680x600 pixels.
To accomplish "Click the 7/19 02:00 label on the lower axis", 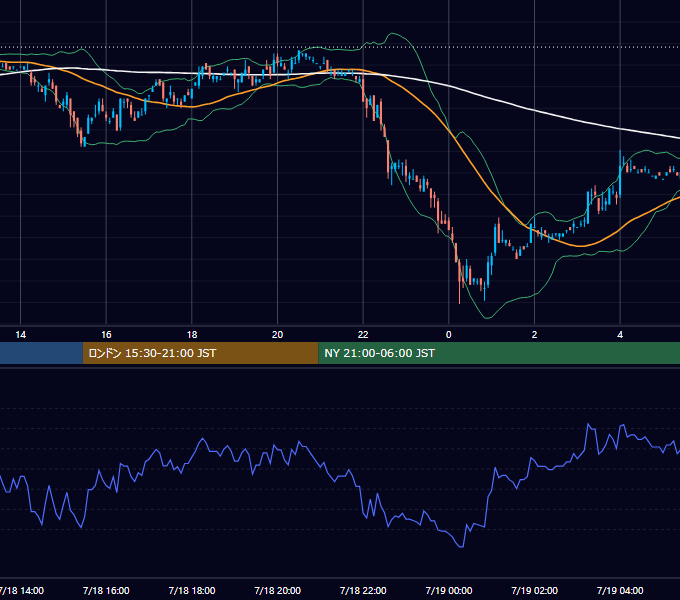I will [x=534, y=591].
